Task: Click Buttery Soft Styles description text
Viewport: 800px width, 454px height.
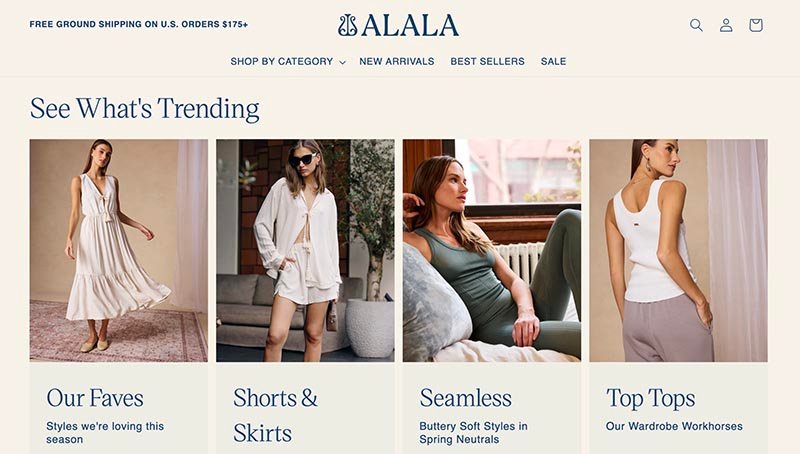Action: coord(473,433)
